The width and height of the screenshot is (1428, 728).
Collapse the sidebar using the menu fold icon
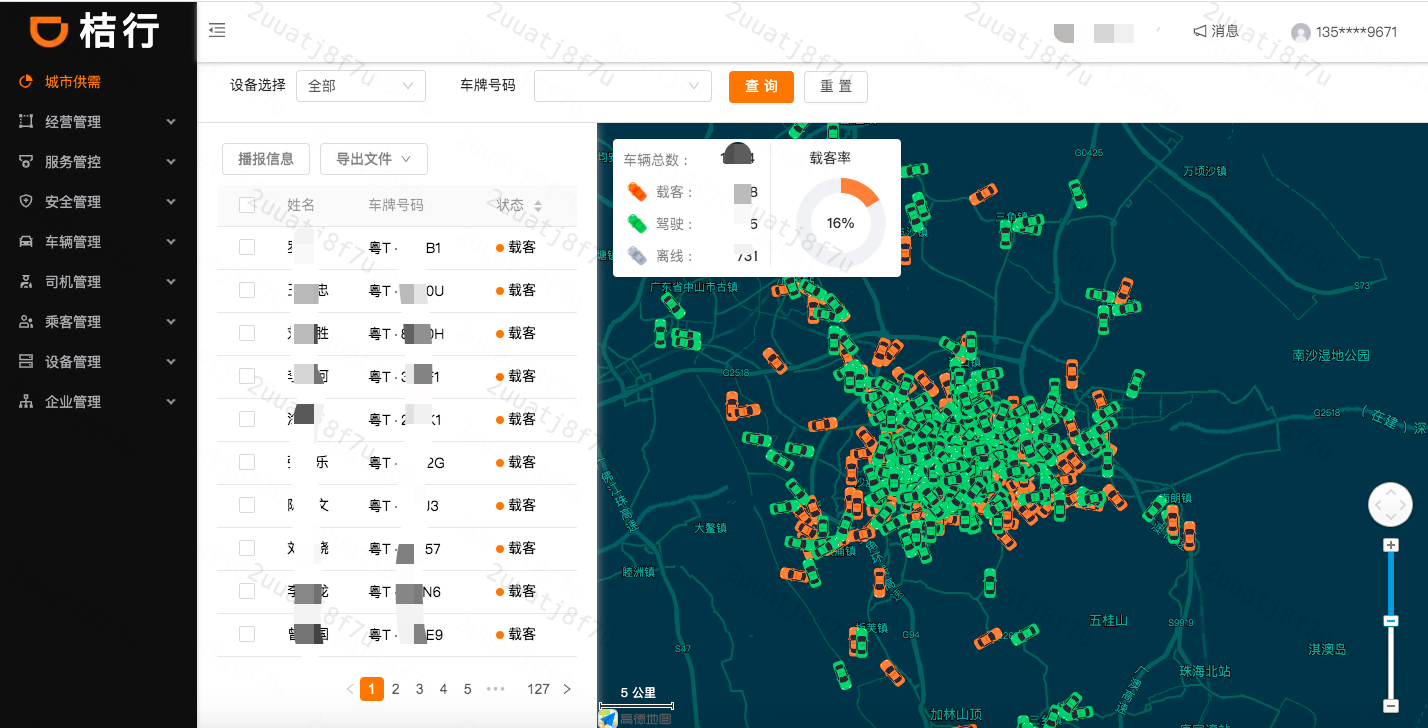(x=217, y=31)
